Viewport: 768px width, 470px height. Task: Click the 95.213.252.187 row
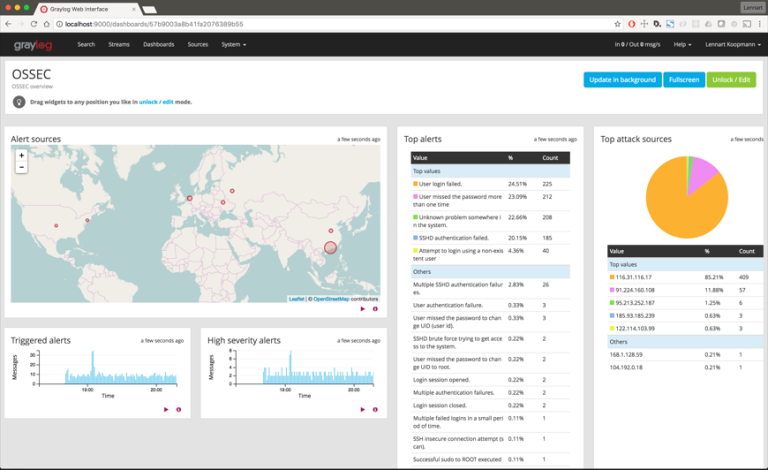(x=686, y=303)
